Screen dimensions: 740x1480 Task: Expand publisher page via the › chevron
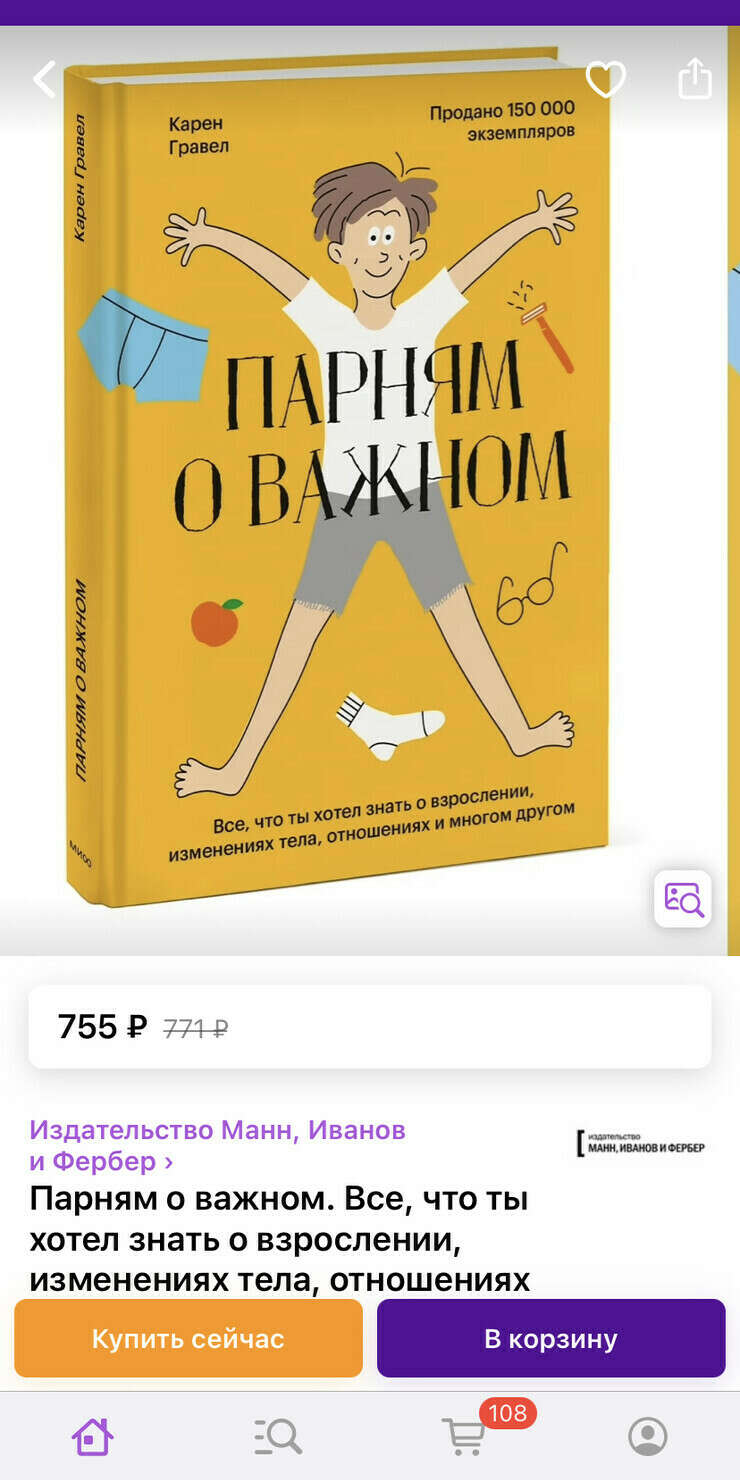[x=168, y=1162]
